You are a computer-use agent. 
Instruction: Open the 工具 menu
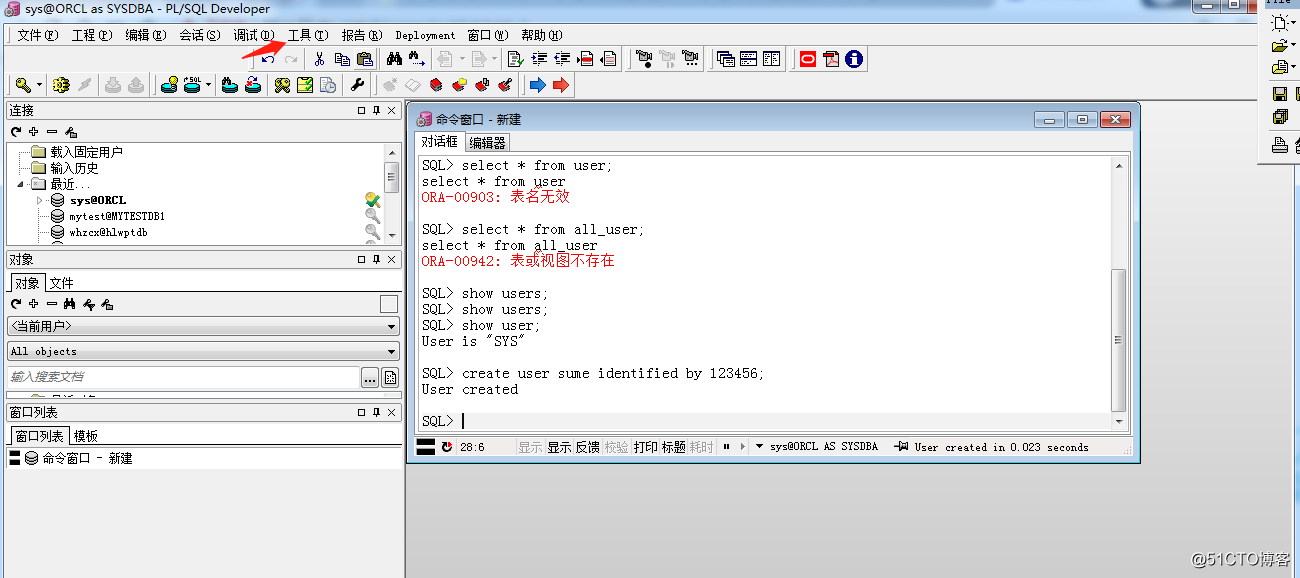click(307, 35)
